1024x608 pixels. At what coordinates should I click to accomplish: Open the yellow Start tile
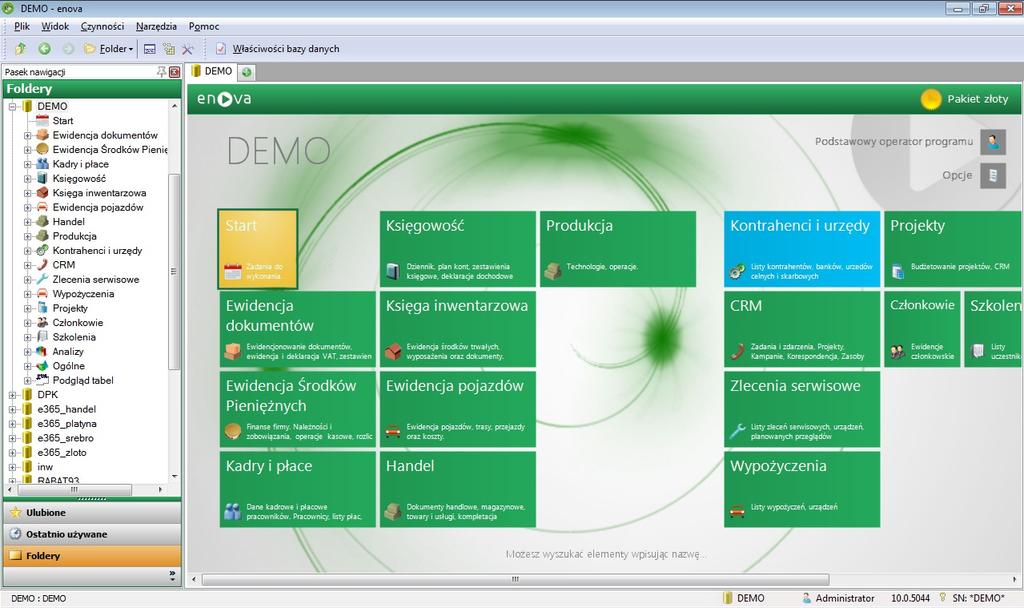[x=257, y=249]
